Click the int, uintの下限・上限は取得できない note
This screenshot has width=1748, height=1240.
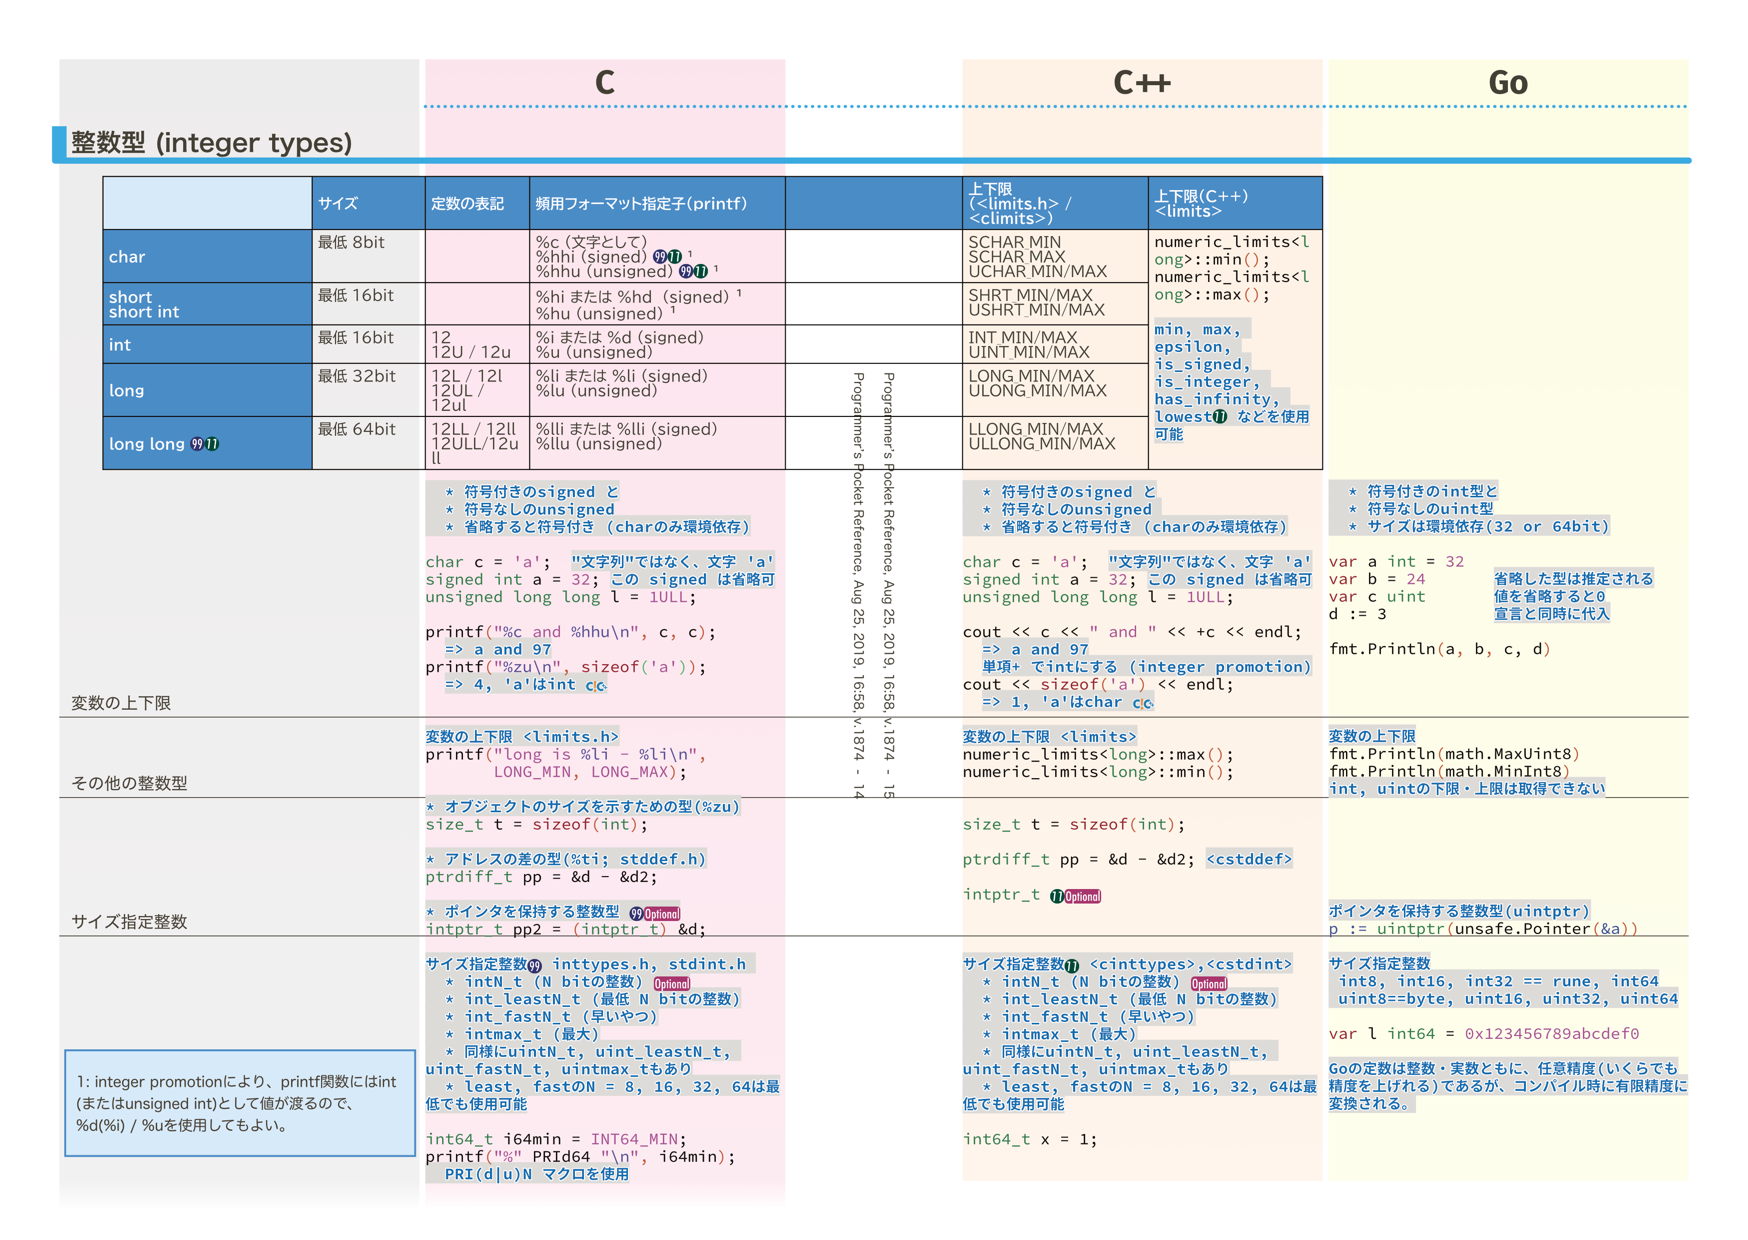point(1467,789)
